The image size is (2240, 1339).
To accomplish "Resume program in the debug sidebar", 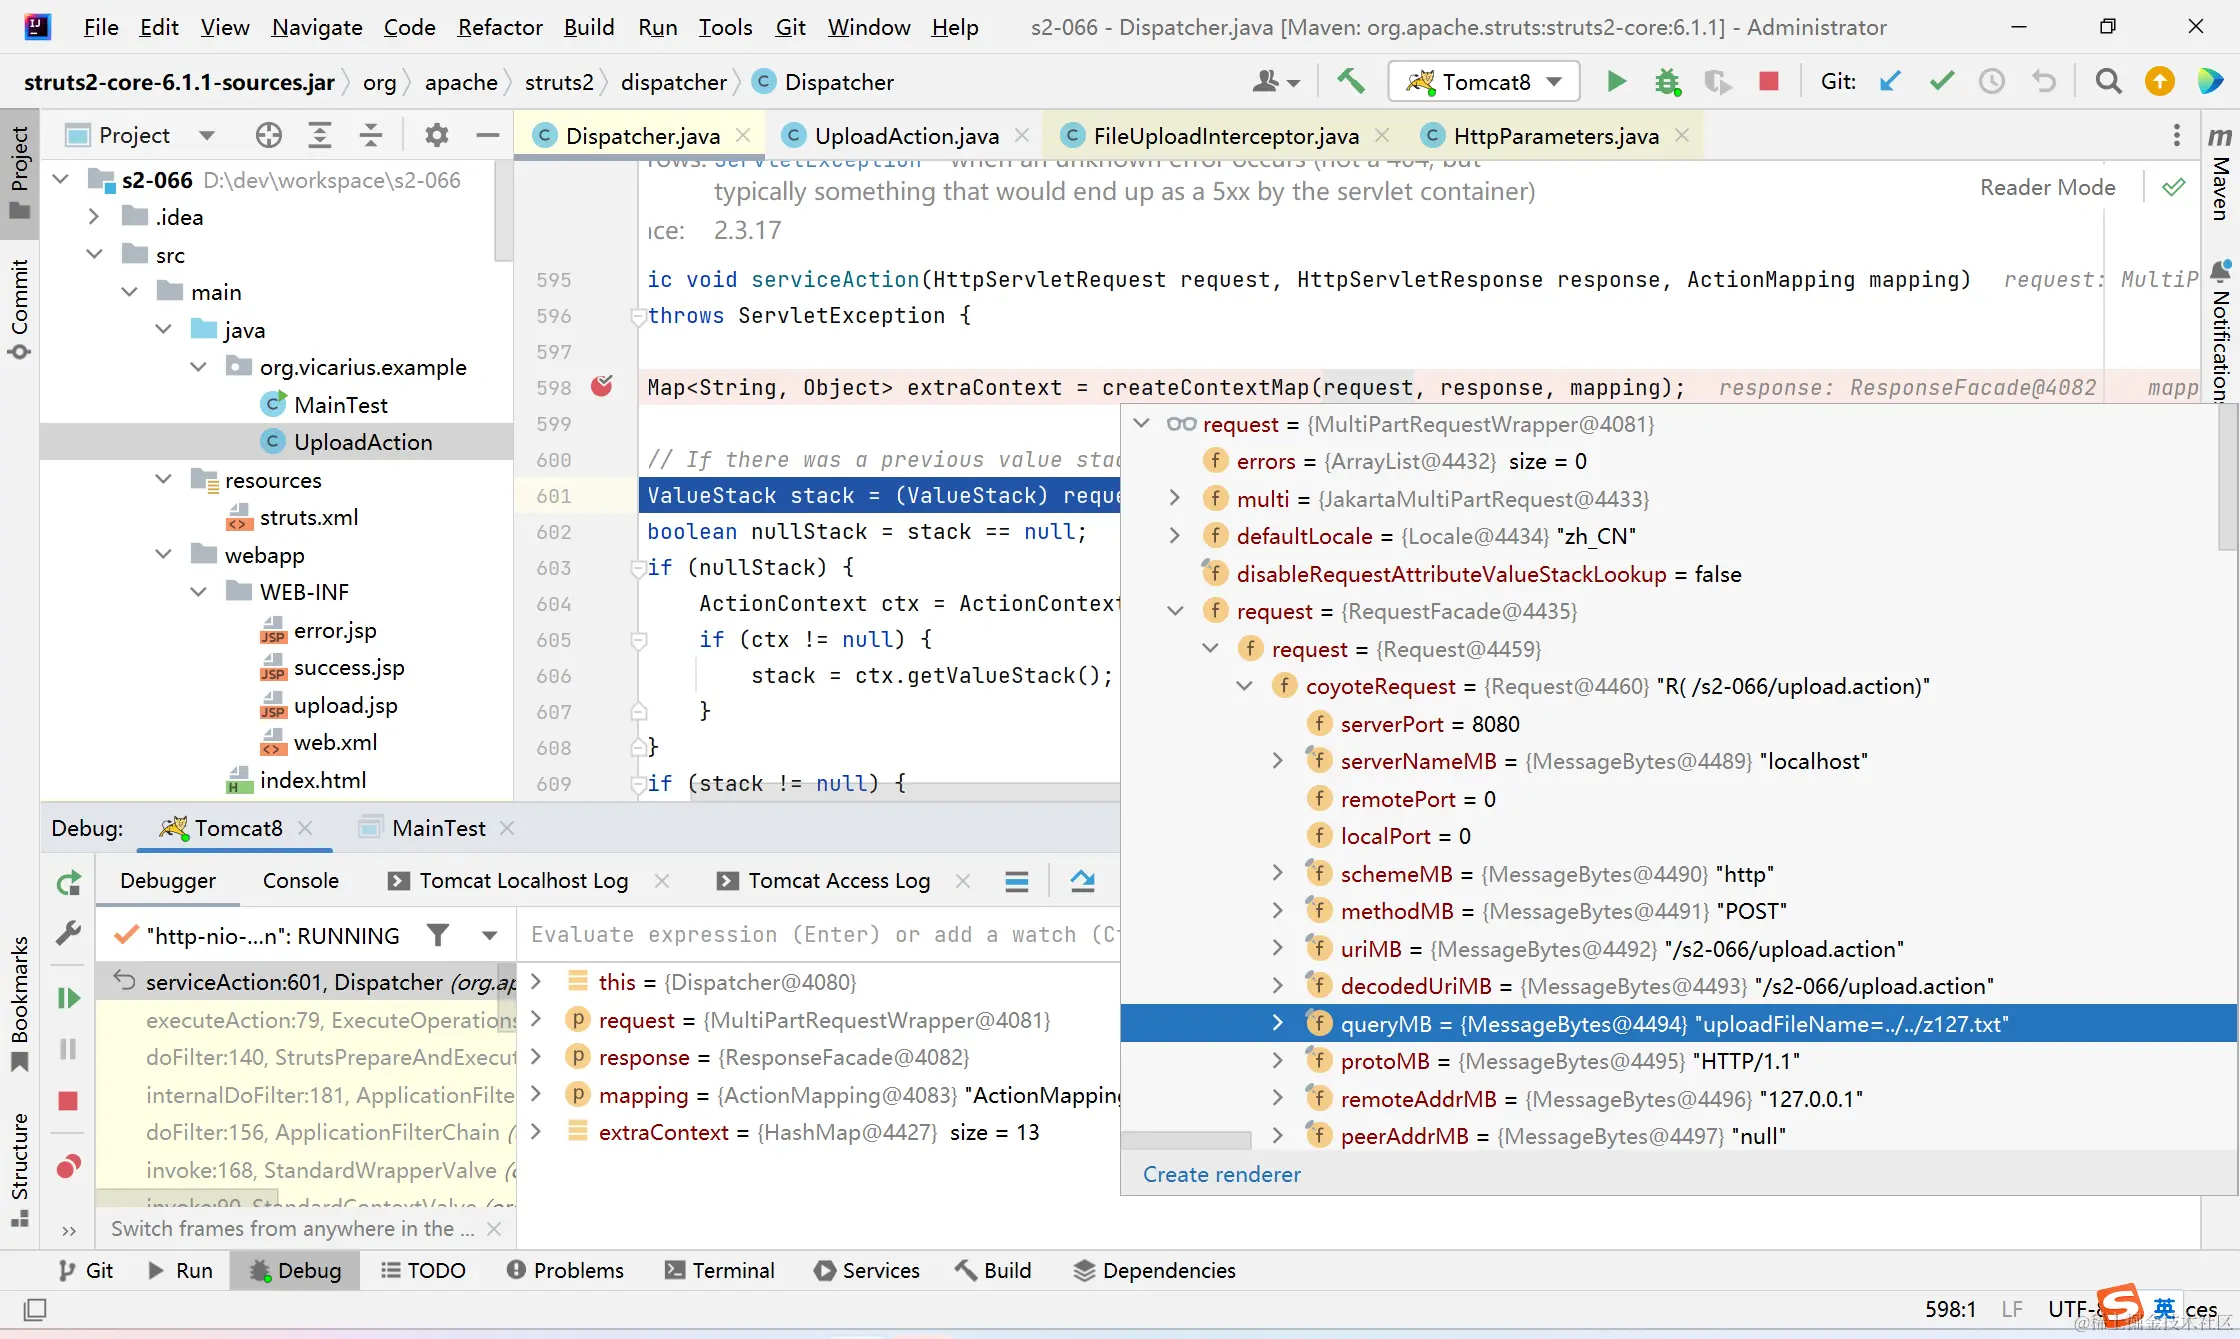I will point(68,998).
